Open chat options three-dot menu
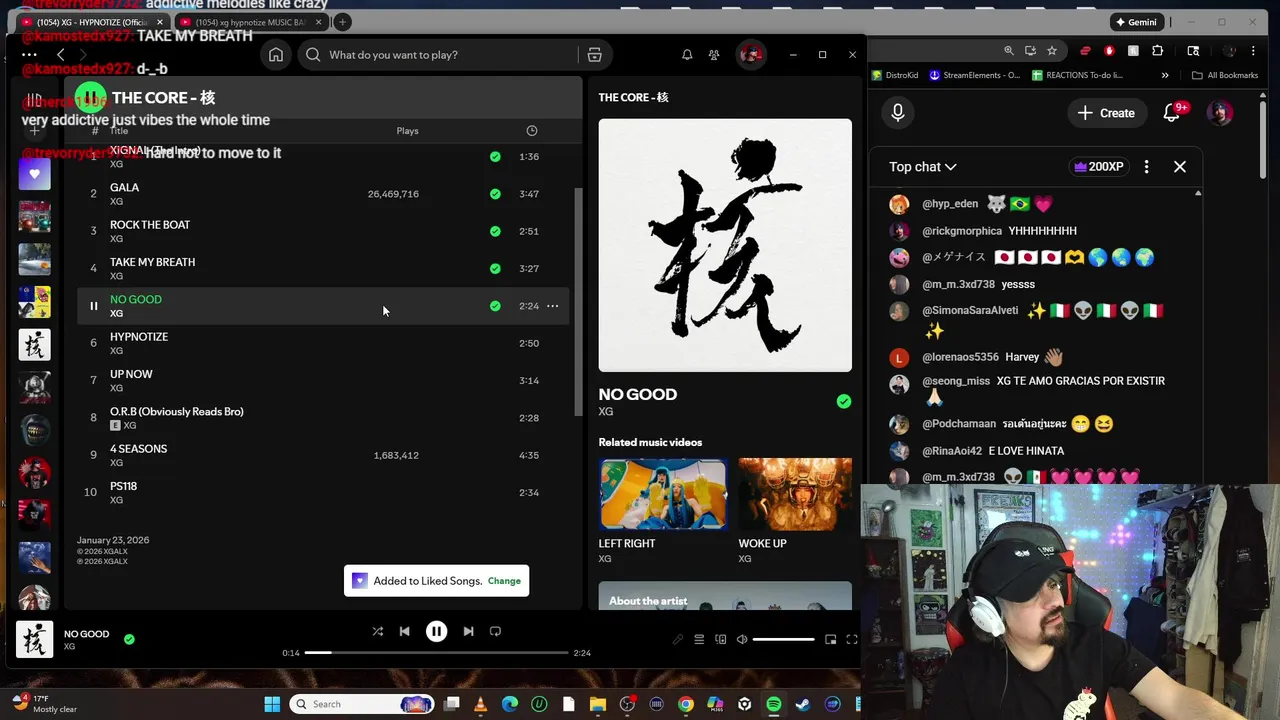1280x720 pixels. coord(1146,167)
